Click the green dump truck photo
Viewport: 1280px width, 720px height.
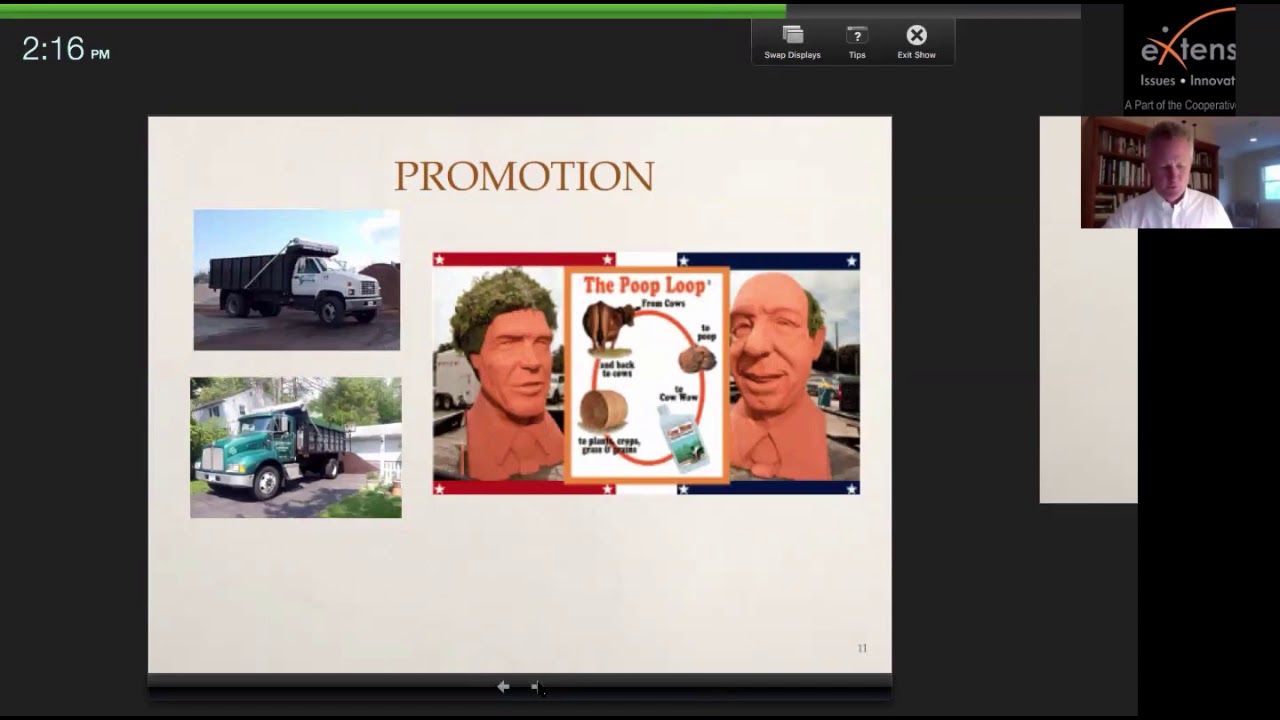pos(296,447)
